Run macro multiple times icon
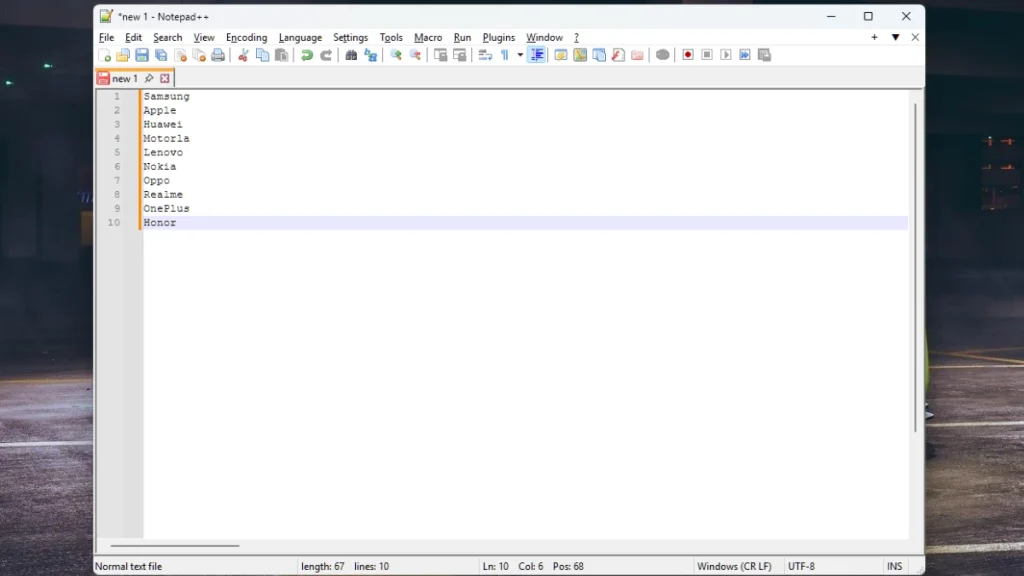This screenshot has height=576, width=1024. coord(745,55)
